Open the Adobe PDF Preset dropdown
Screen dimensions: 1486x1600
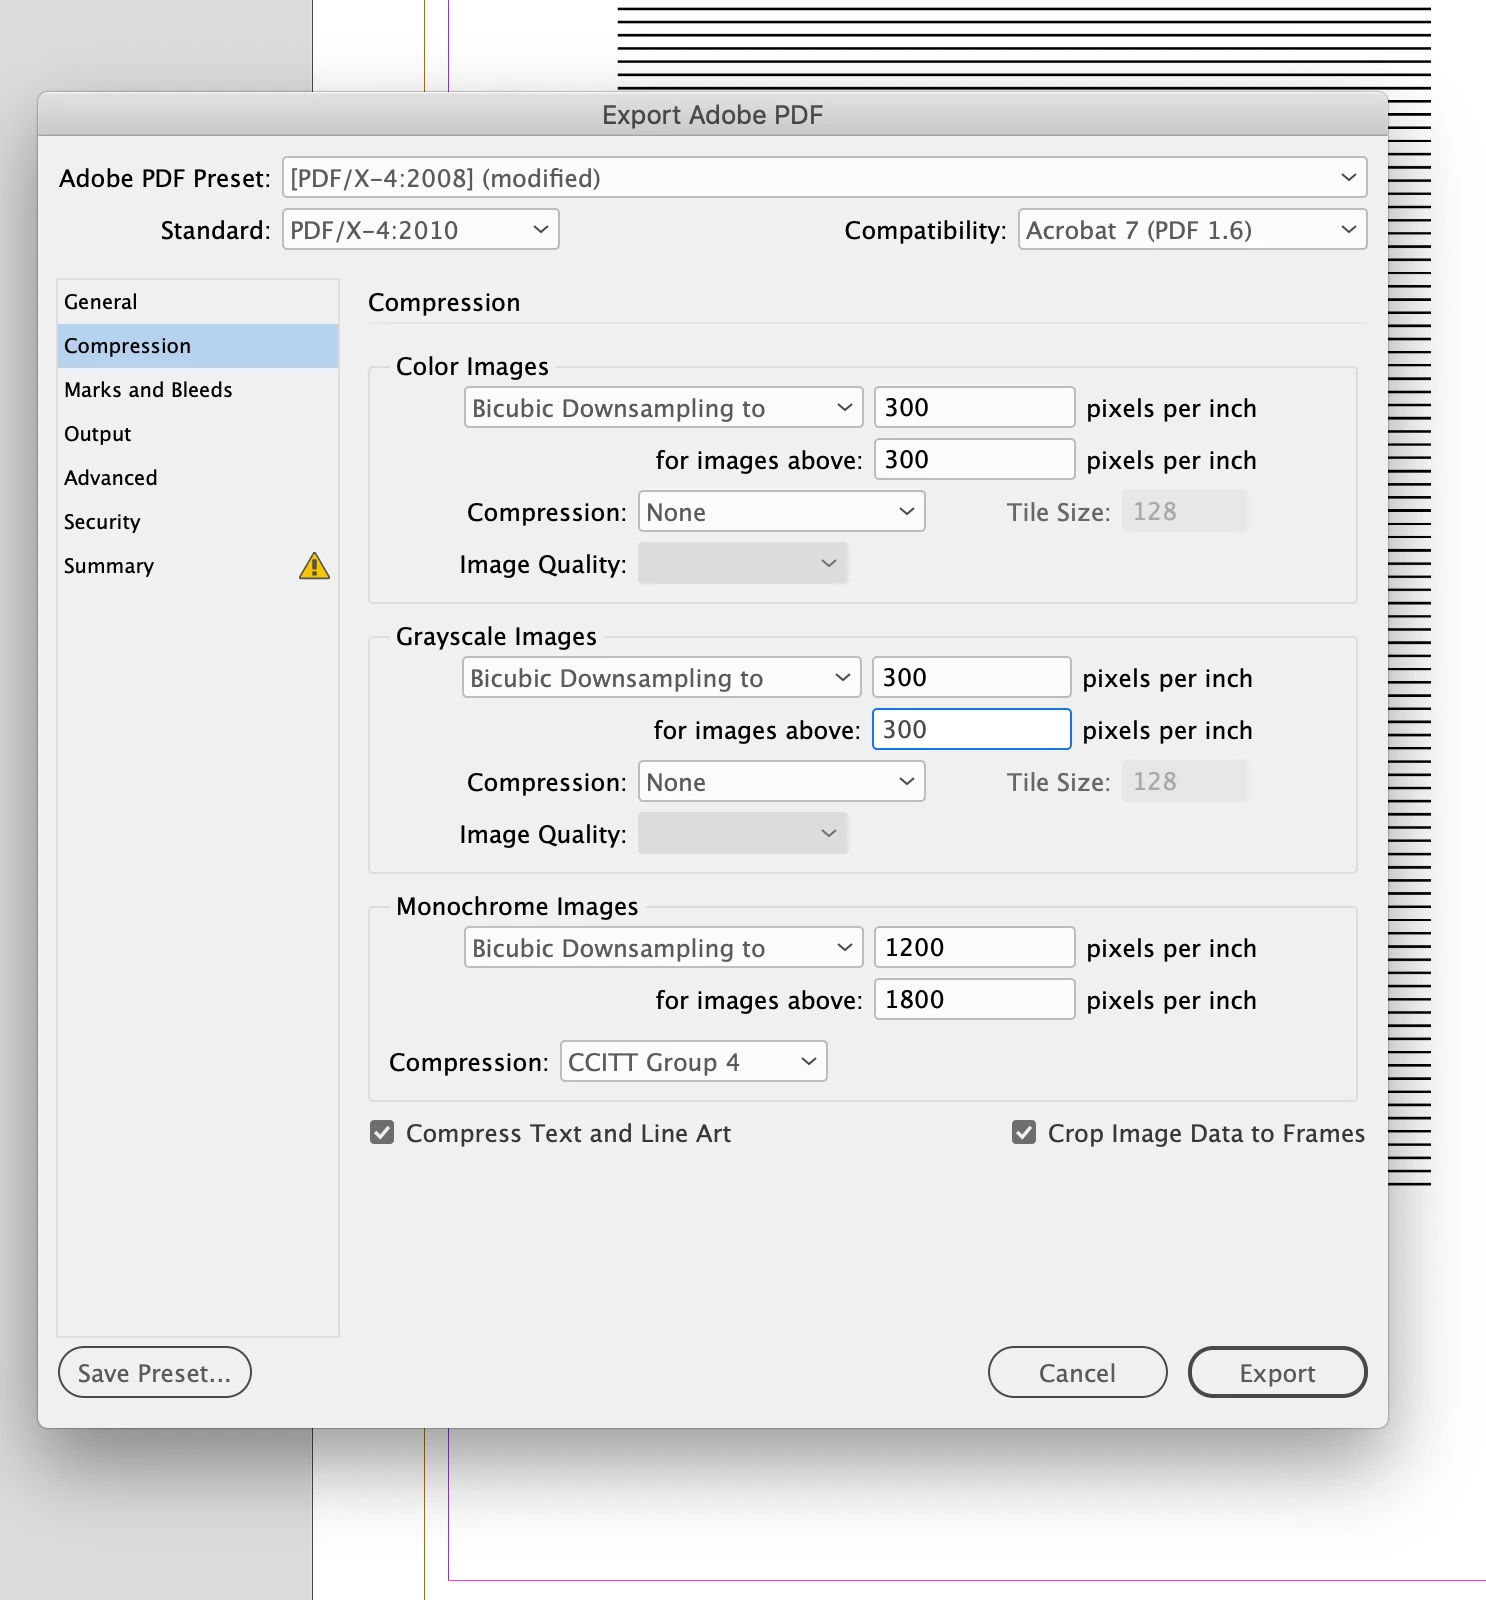(824, 178)
